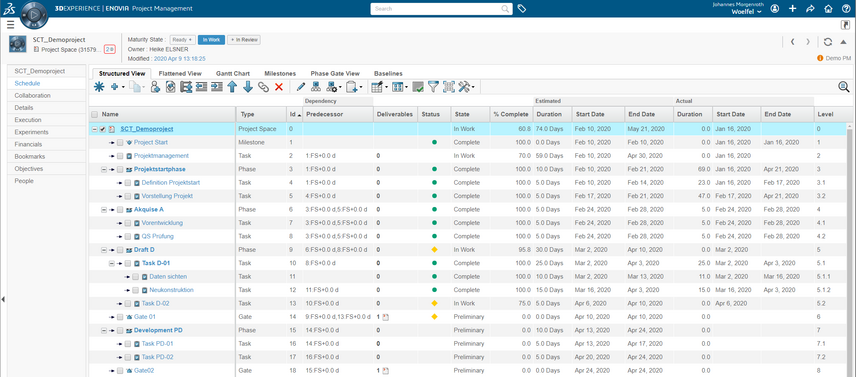This screenshot has width=856, height=377.
Task: Collapse the Development PD phase node
Action: point(104,330)
